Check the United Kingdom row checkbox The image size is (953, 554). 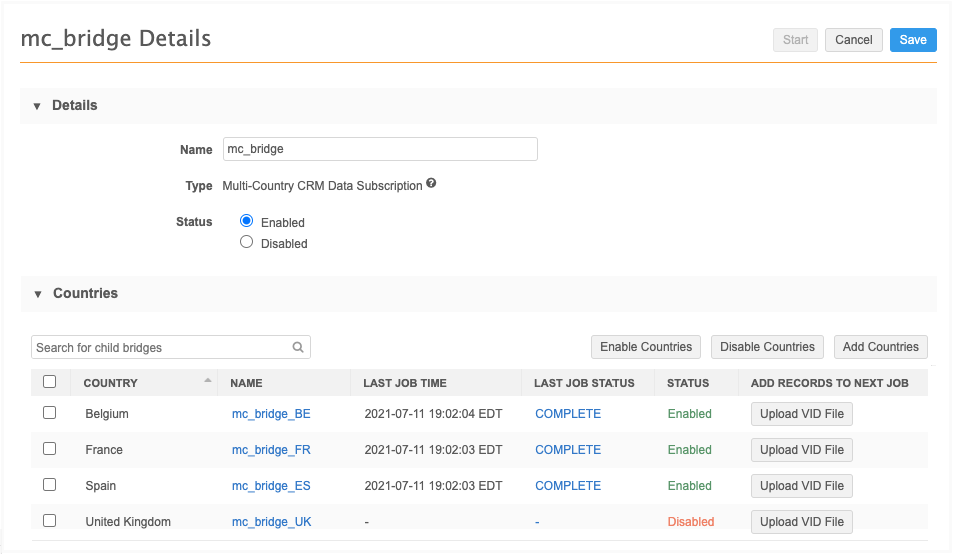(50, 521)
